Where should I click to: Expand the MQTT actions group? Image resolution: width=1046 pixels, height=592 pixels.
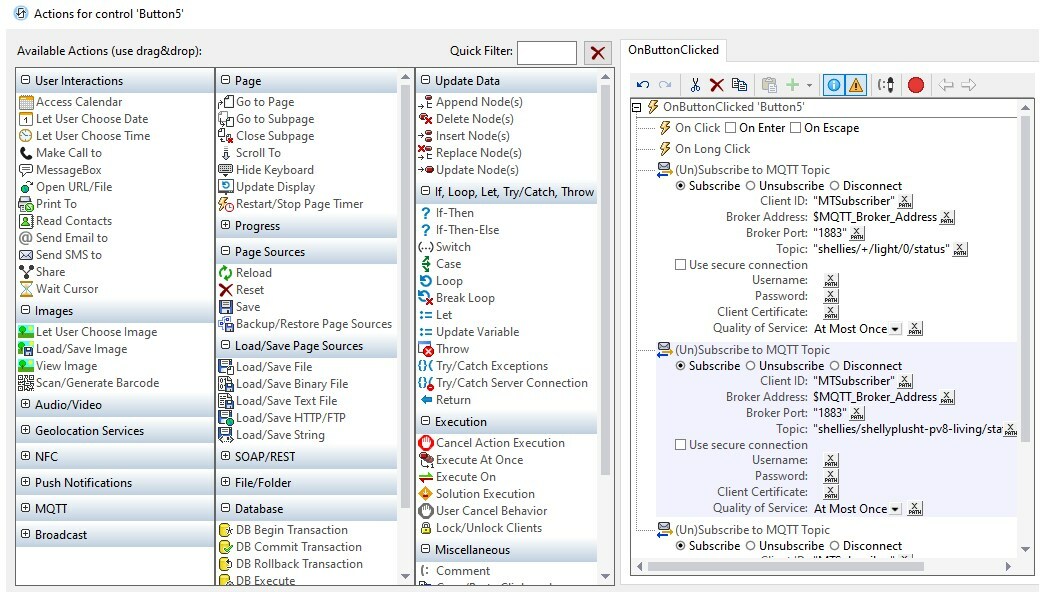25,508
